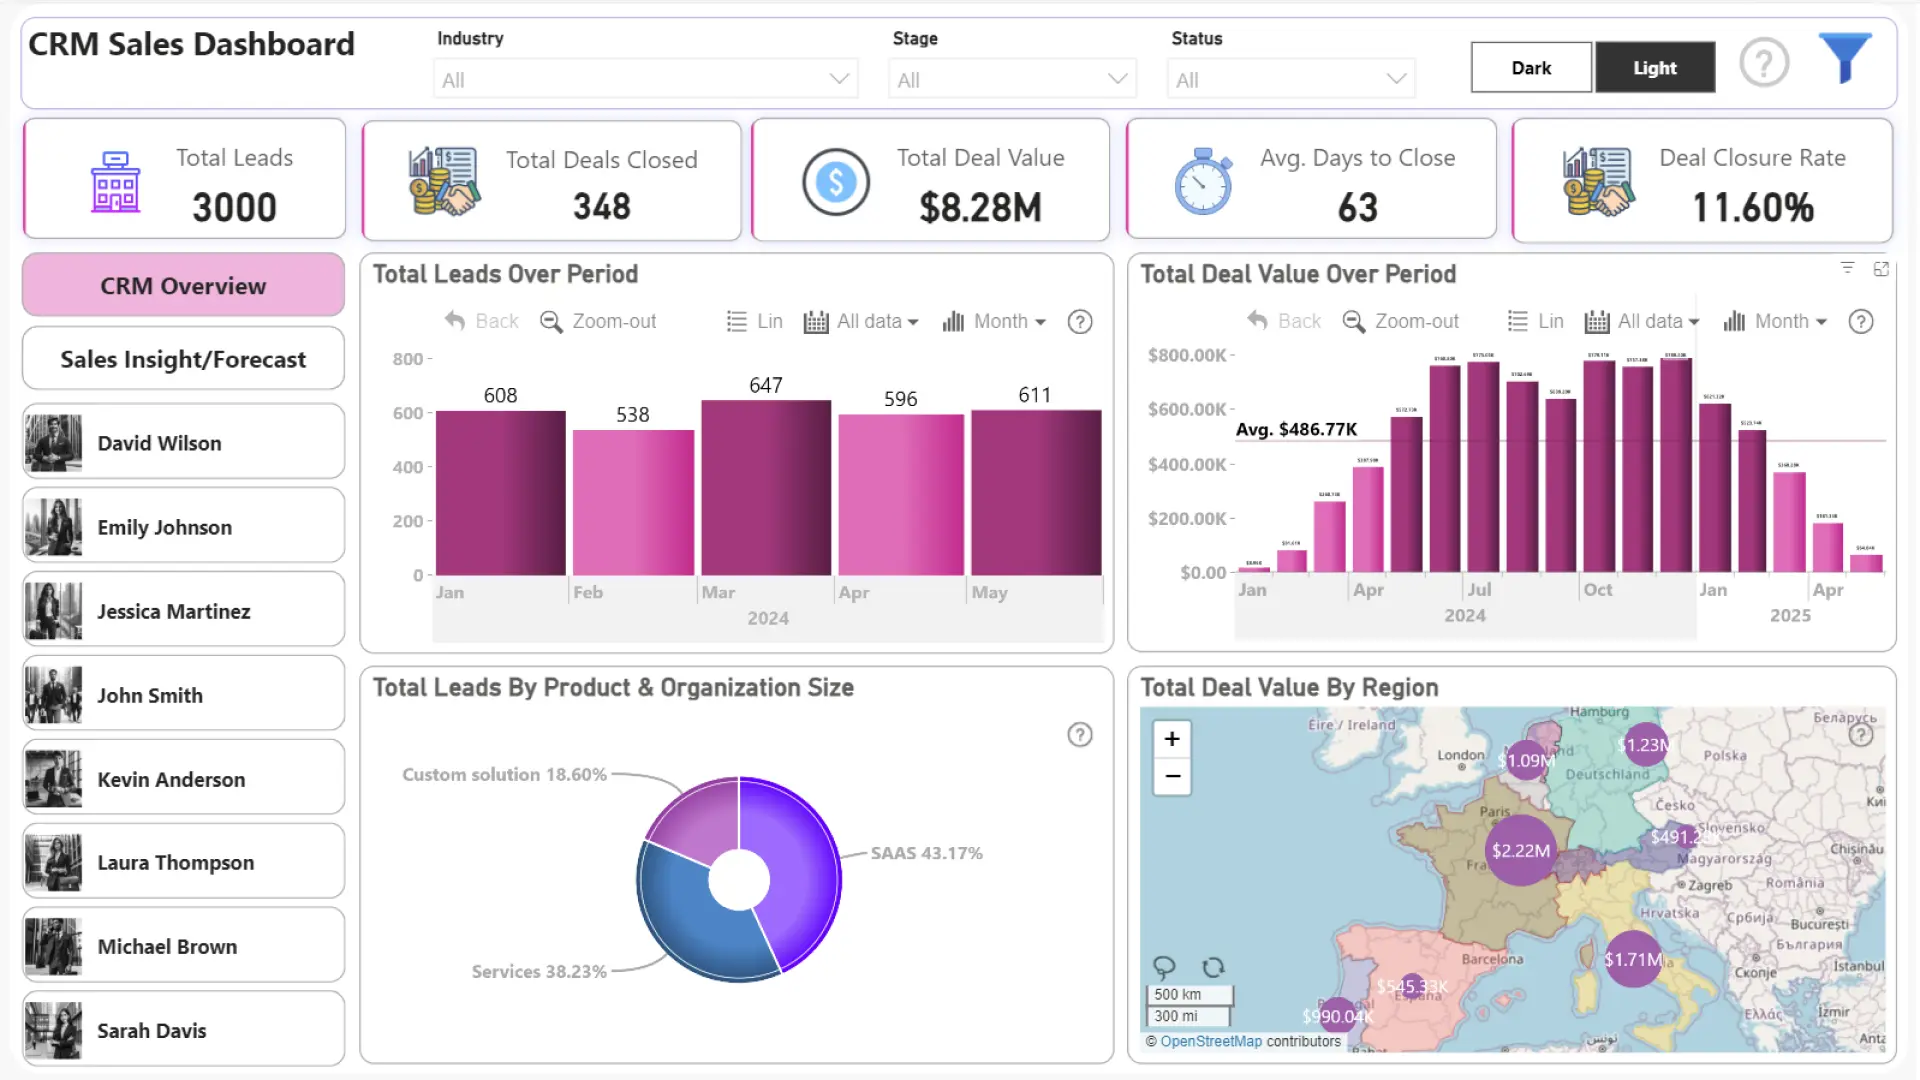Image resolution: width=1920 pixels, height=1080 pixels.
Task: Click focus mode icon on Total Deal Value visual
Action: click(x=1881, y=269)
